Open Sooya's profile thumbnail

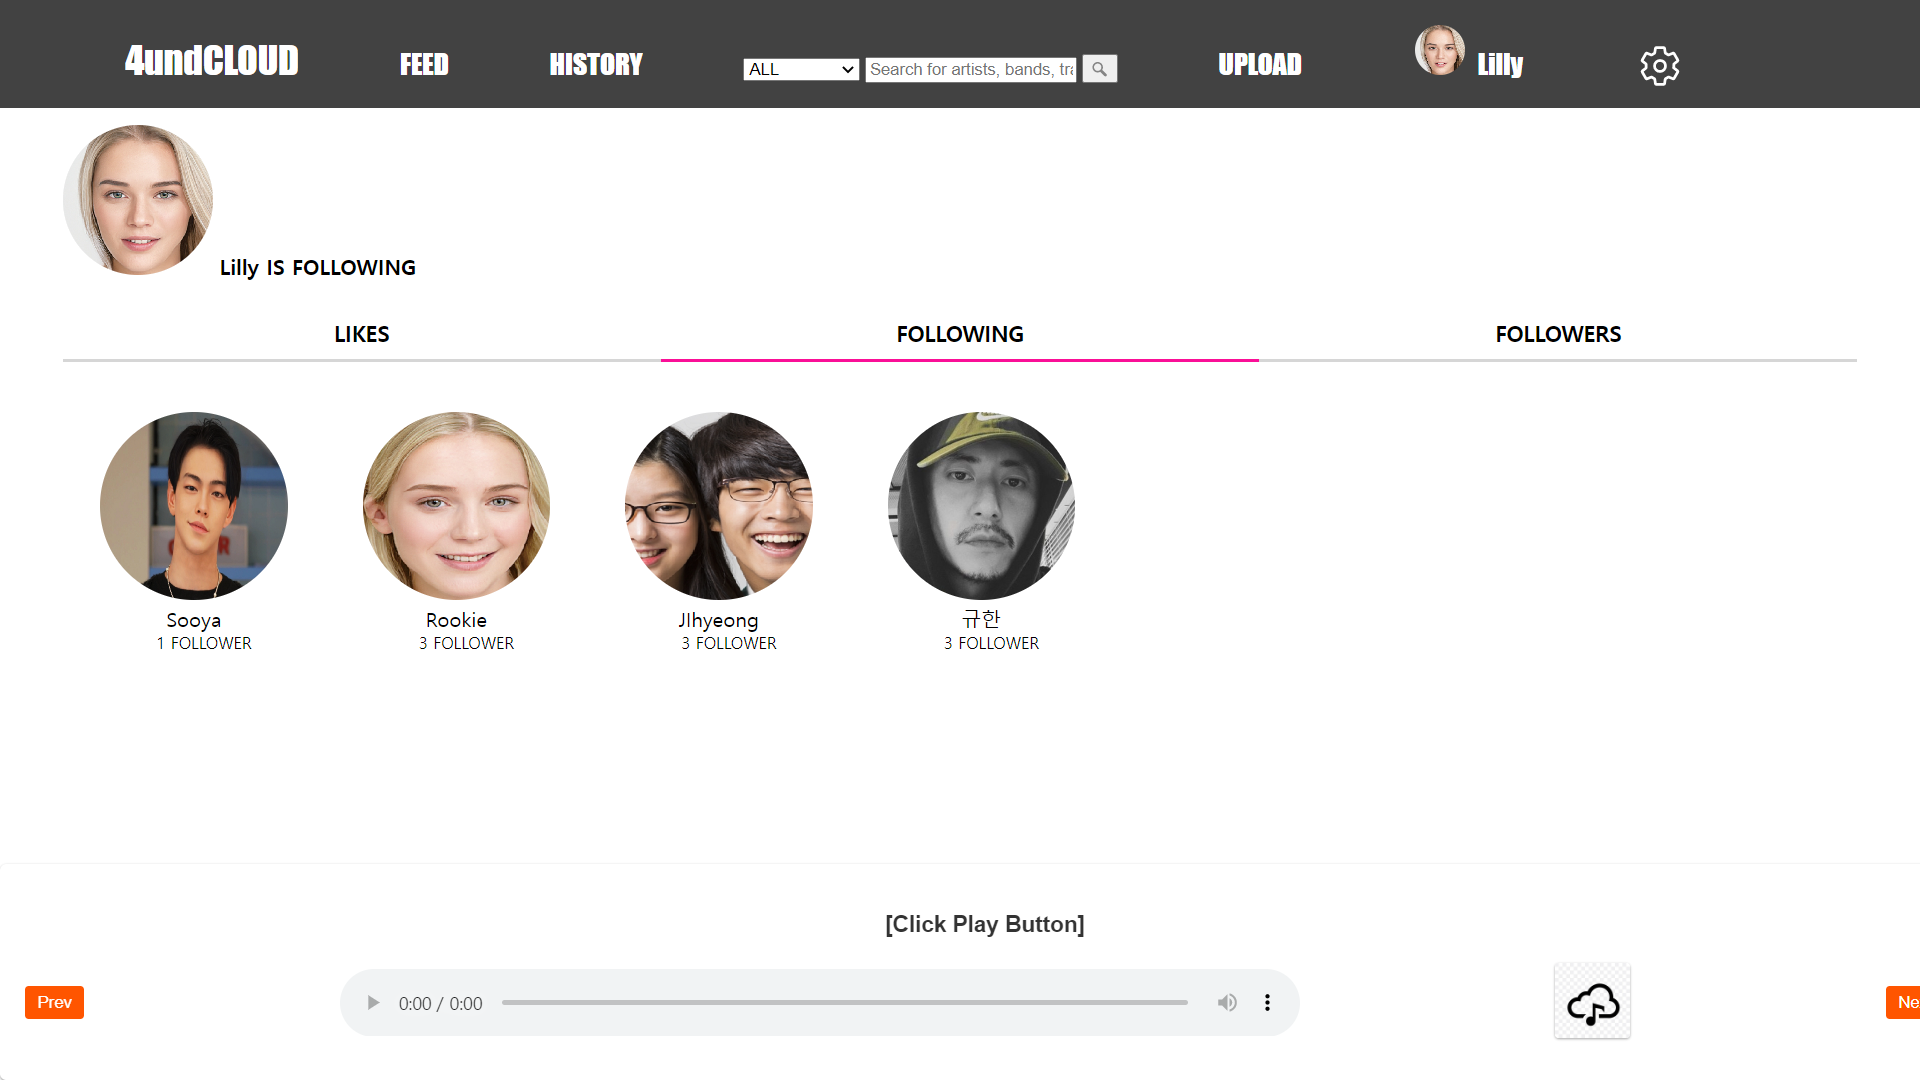[x=194, y=506]
